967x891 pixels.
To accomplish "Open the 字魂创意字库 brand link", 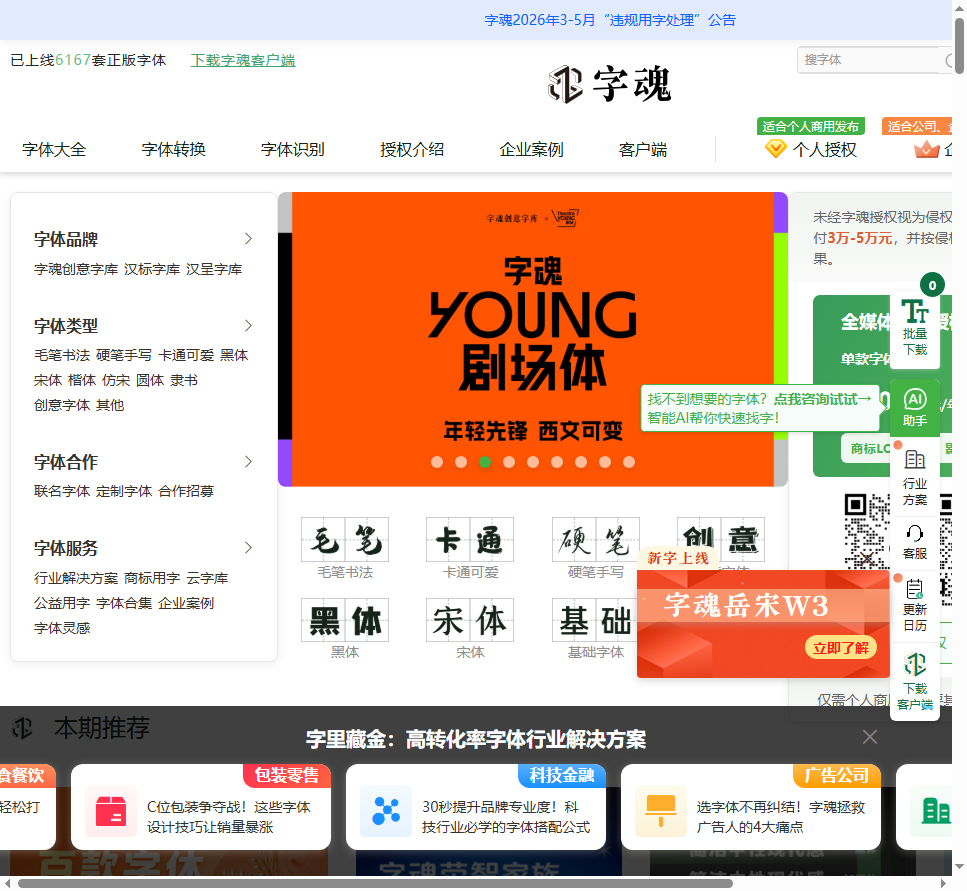I will coord(76,269).
